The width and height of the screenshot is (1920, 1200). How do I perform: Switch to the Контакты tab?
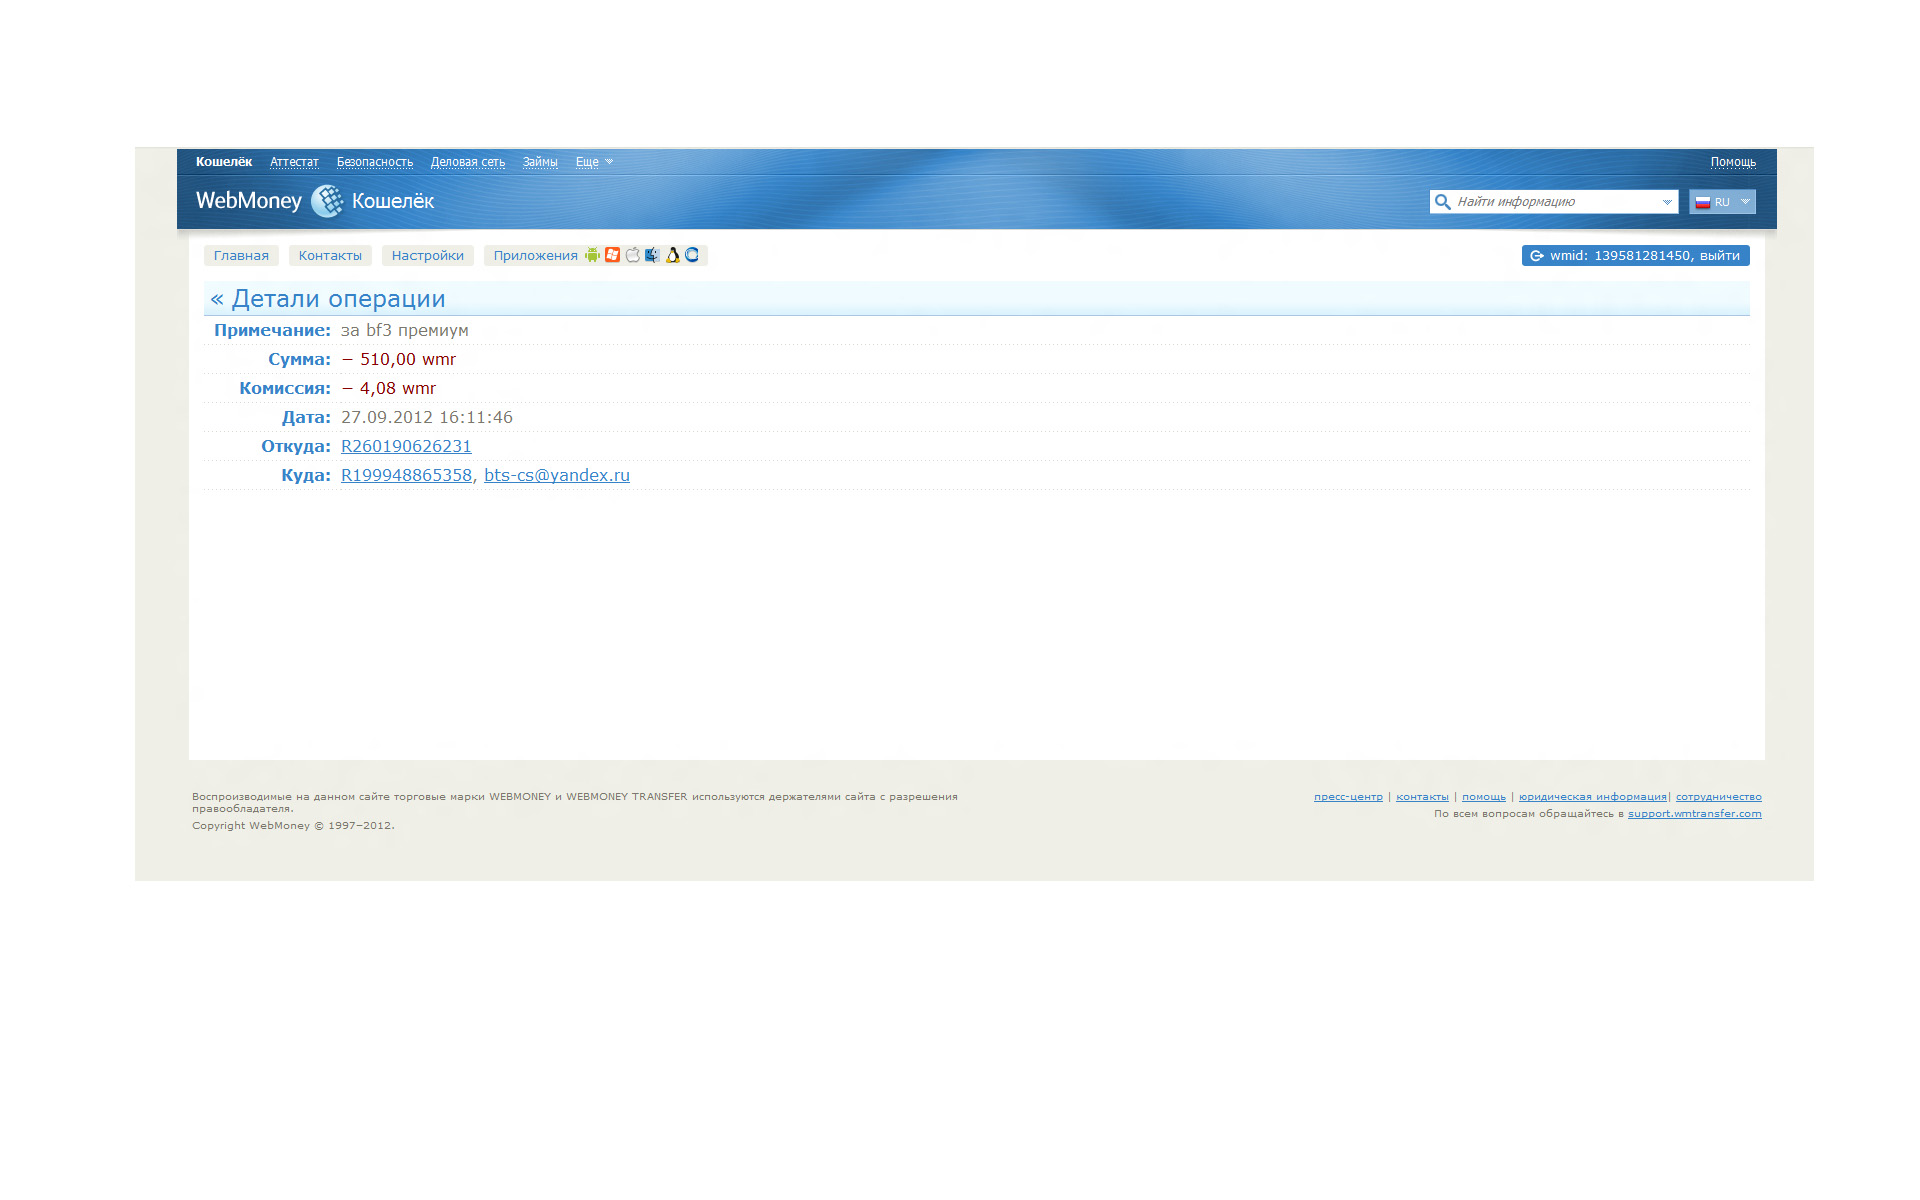coord(330,256)
